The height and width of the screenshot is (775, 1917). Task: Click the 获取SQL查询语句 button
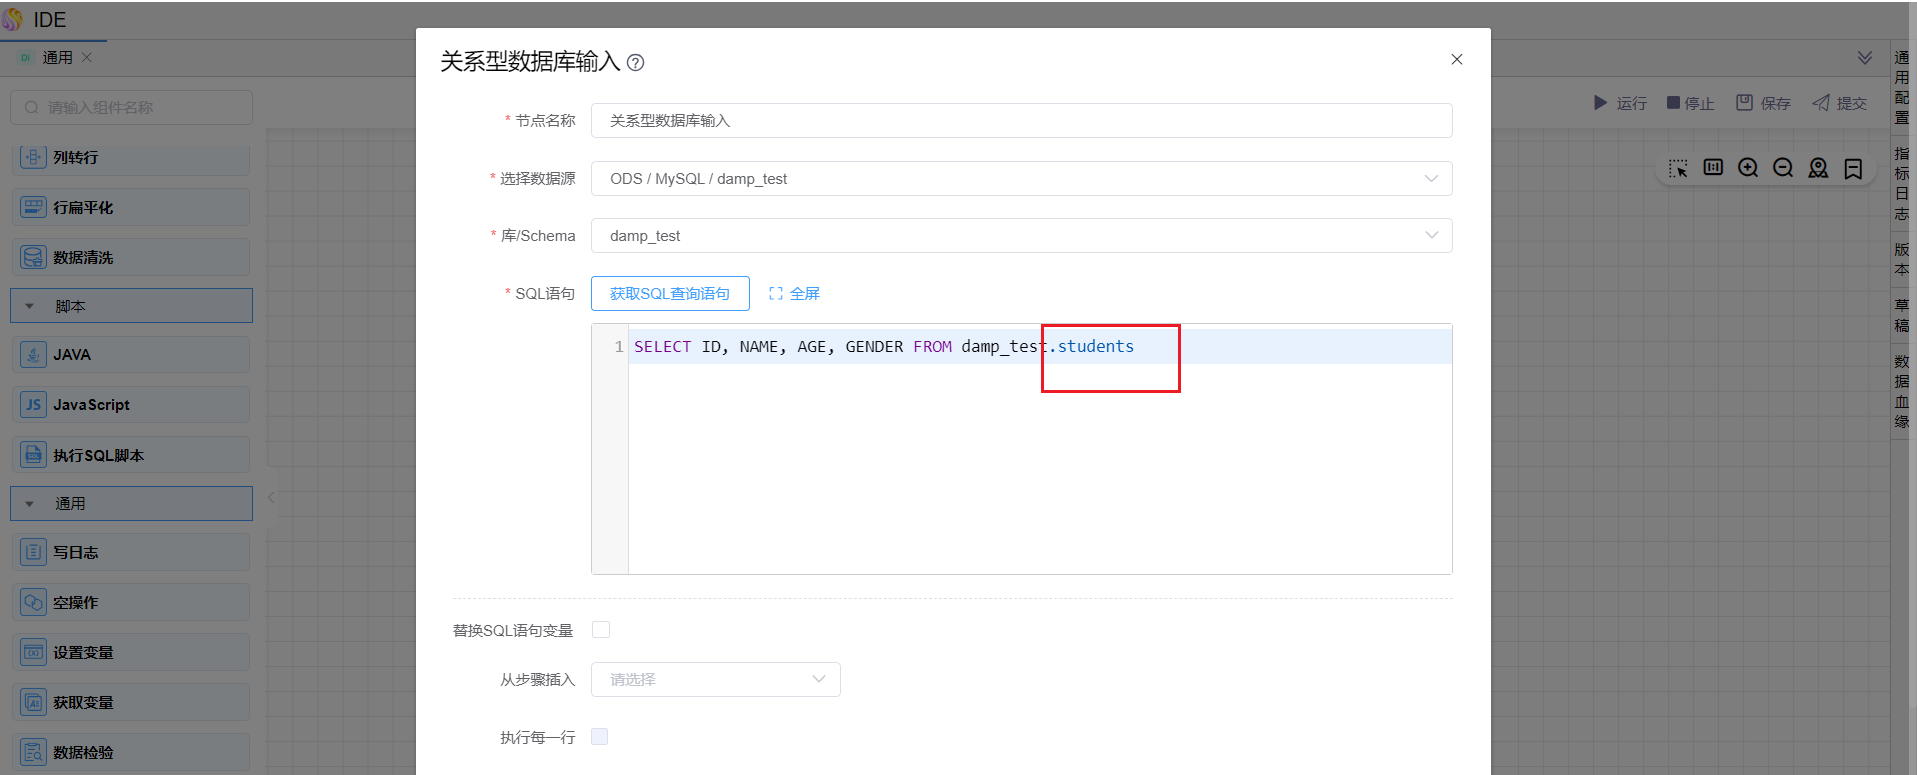[x=670, y=294]
